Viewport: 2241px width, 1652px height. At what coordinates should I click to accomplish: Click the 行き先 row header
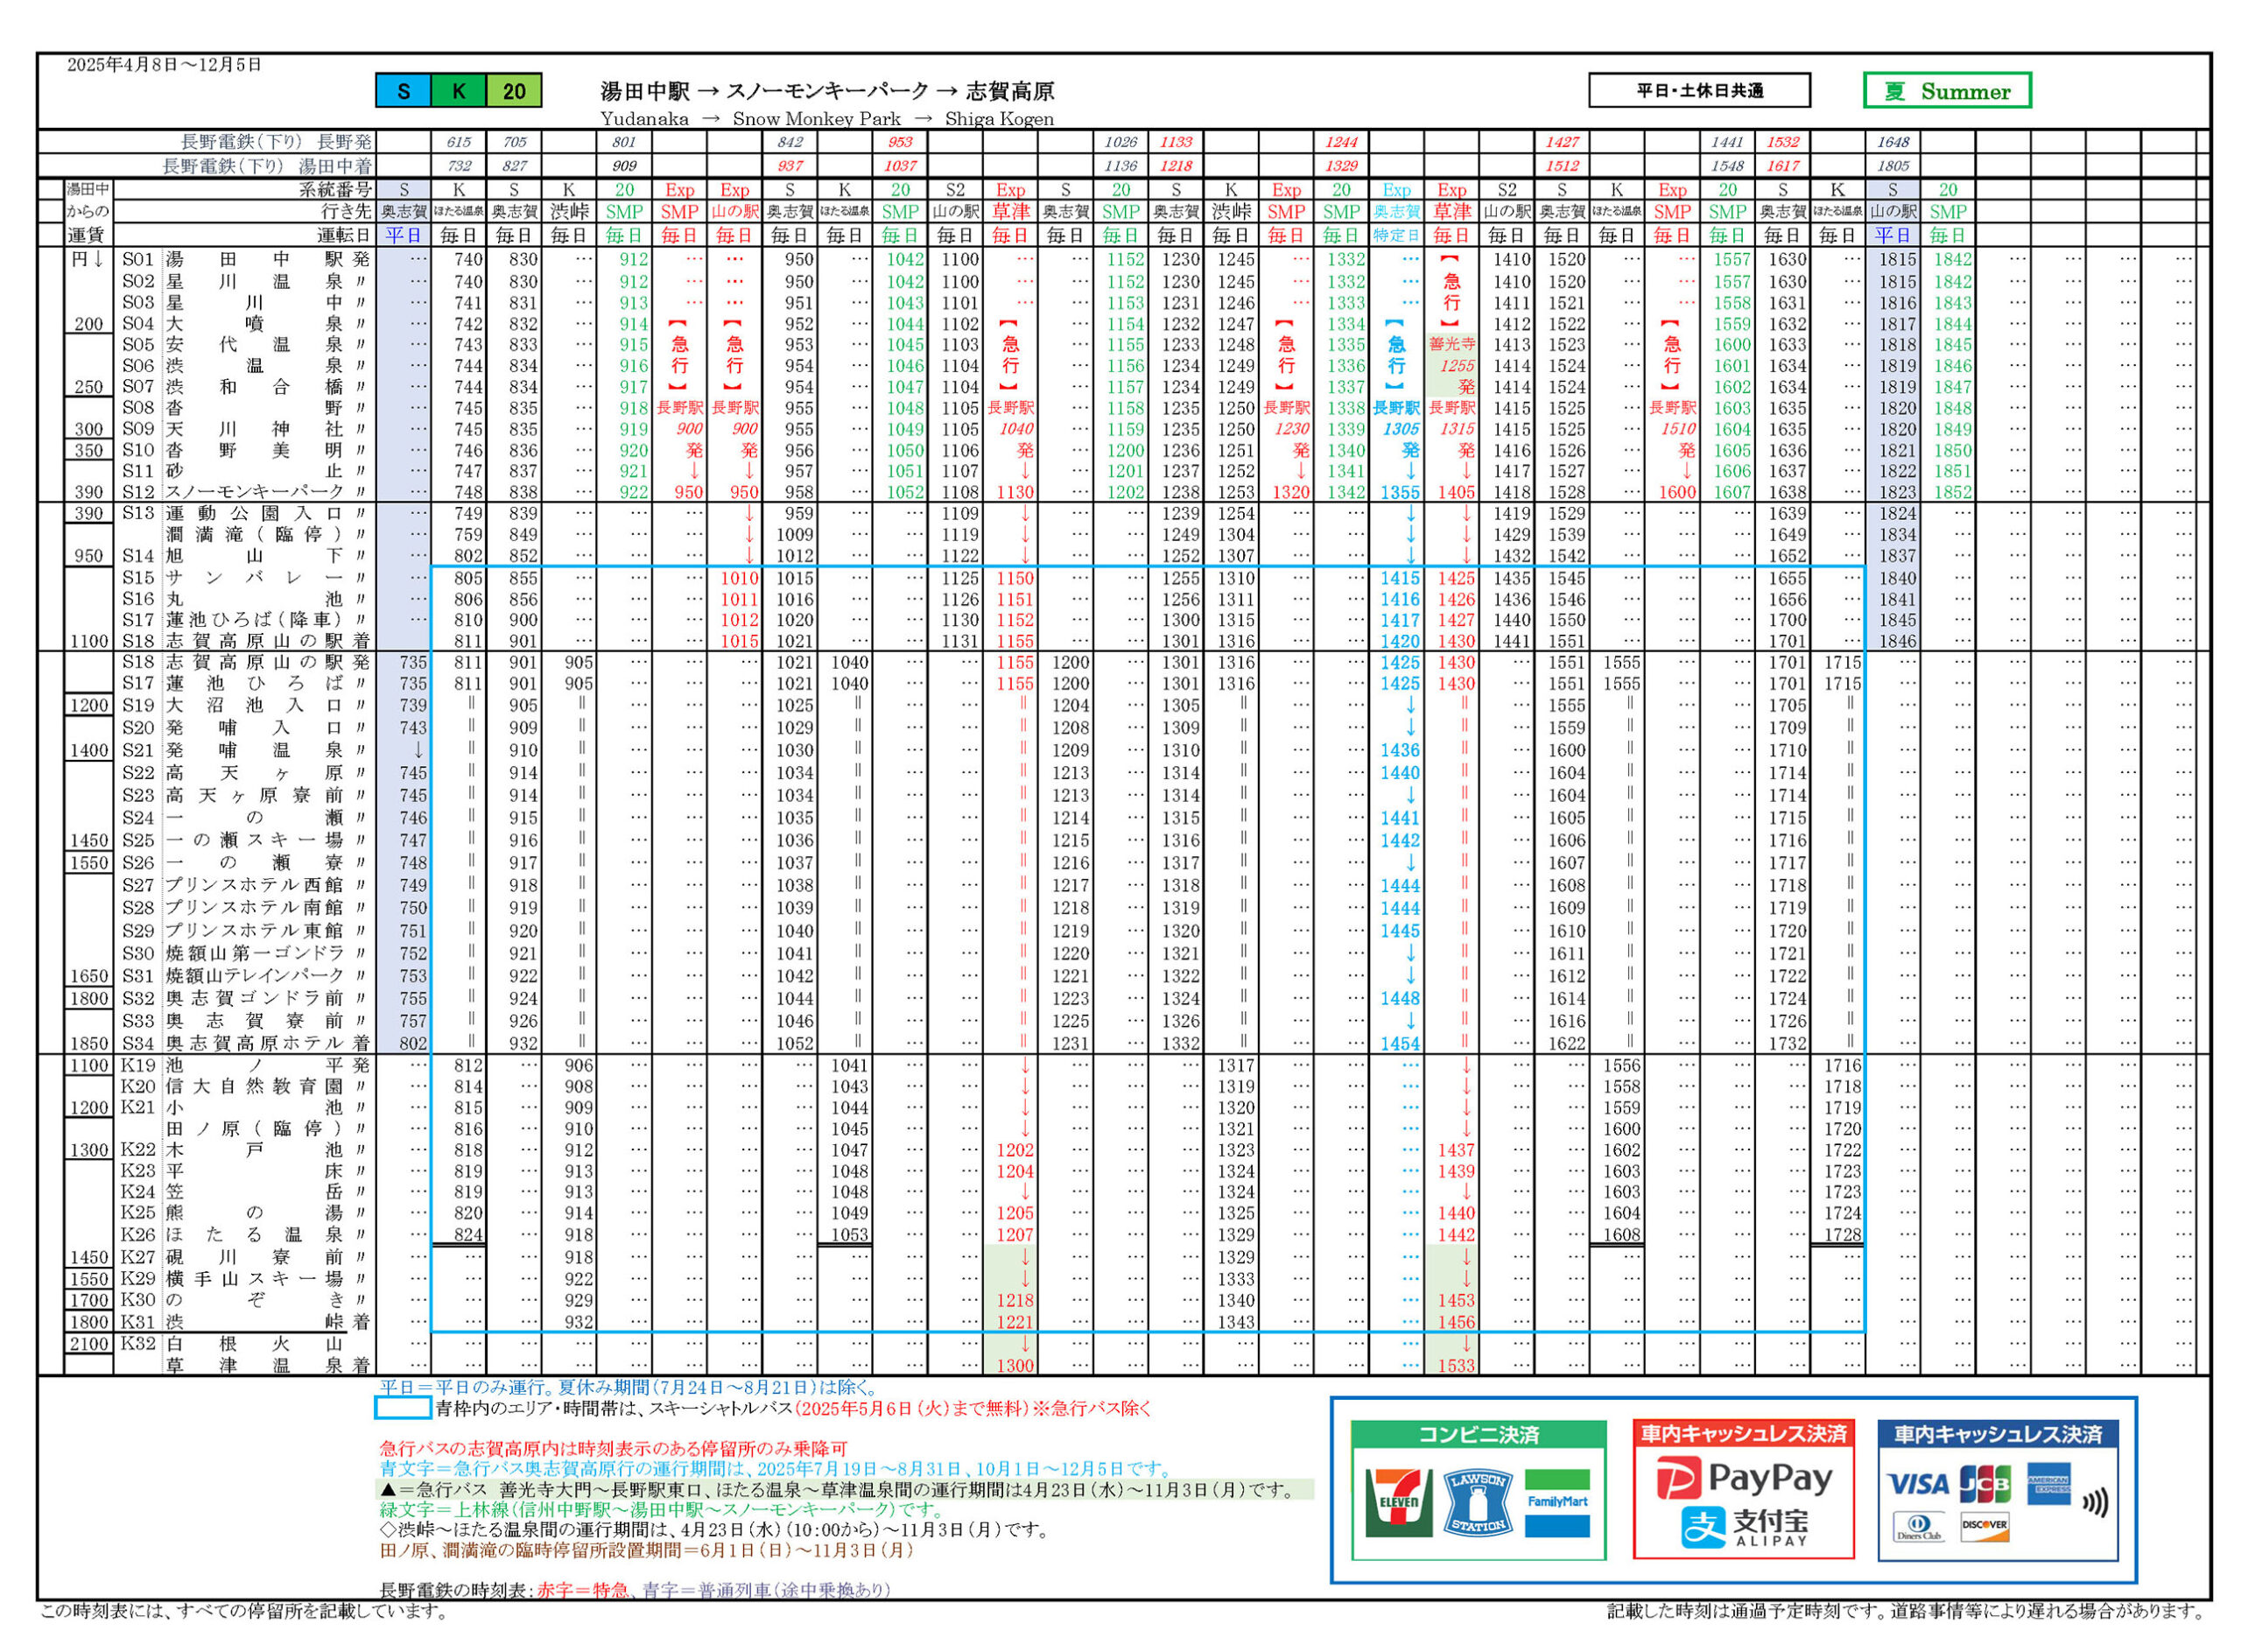[x=345, y=212]
